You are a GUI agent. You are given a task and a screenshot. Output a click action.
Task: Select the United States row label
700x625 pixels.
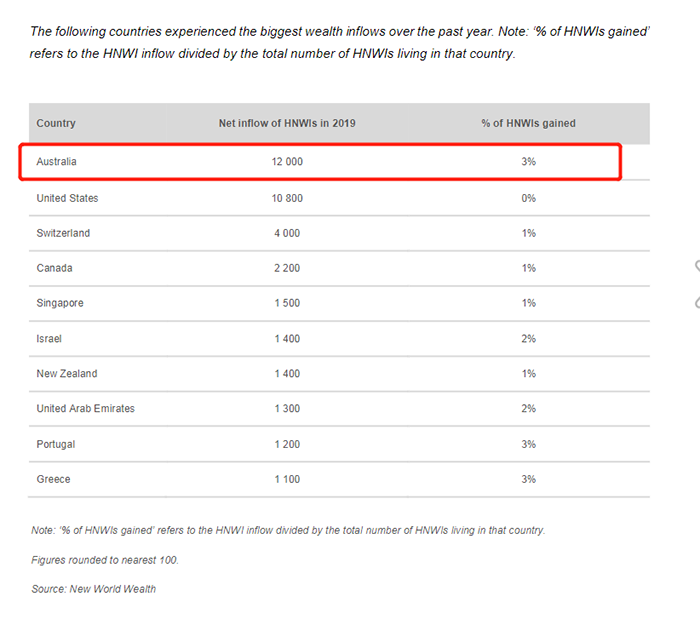click(x=67, y=198)
